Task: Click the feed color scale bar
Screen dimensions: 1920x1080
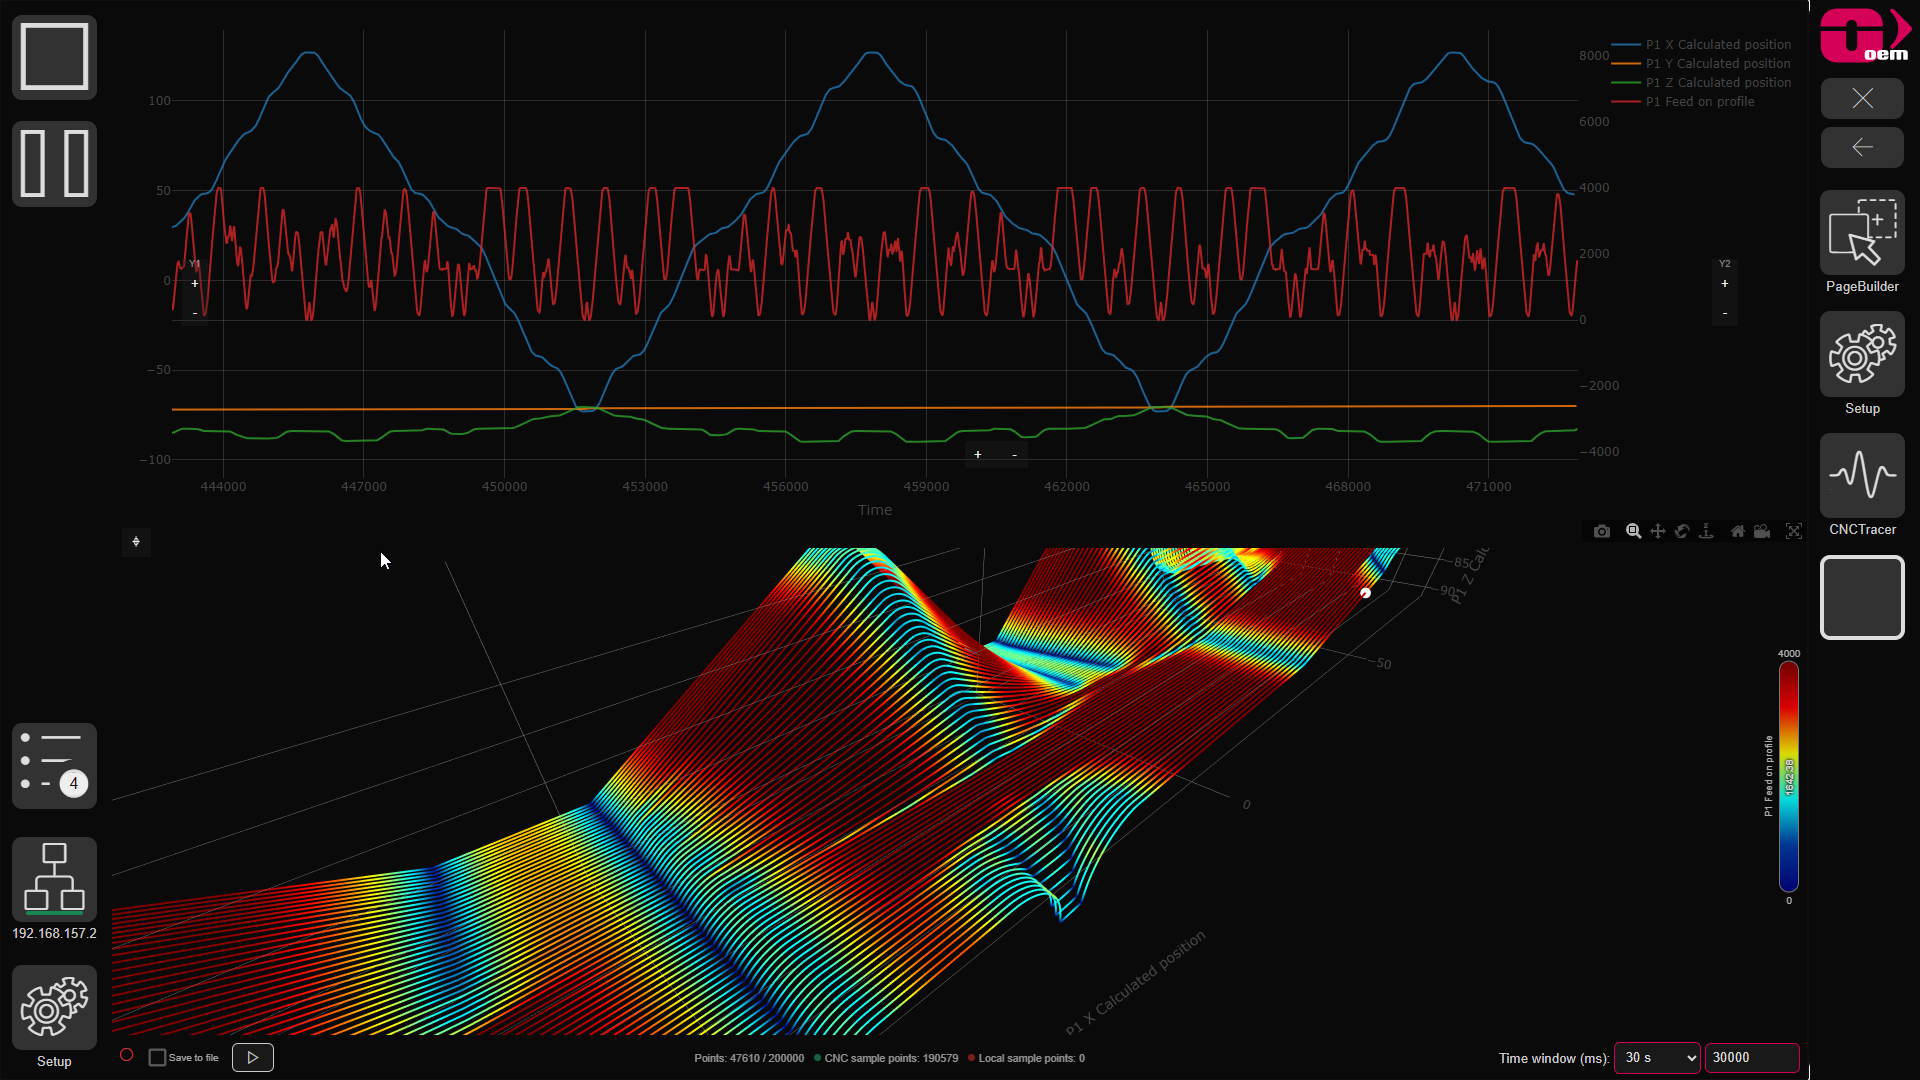Action: point(1789,776)
